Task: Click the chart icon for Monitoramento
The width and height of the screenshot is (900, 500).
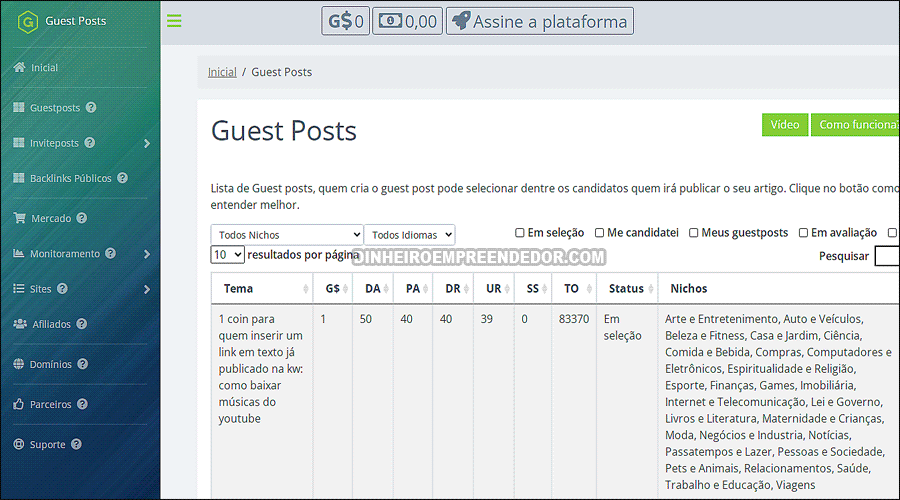Action: tap(19, 253)
